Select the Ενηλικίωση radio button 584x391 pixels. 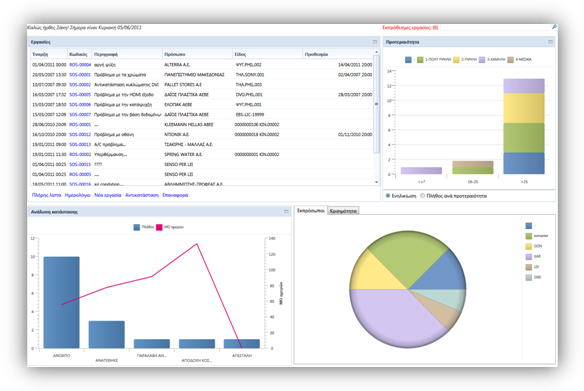click(x=388, y=196)
